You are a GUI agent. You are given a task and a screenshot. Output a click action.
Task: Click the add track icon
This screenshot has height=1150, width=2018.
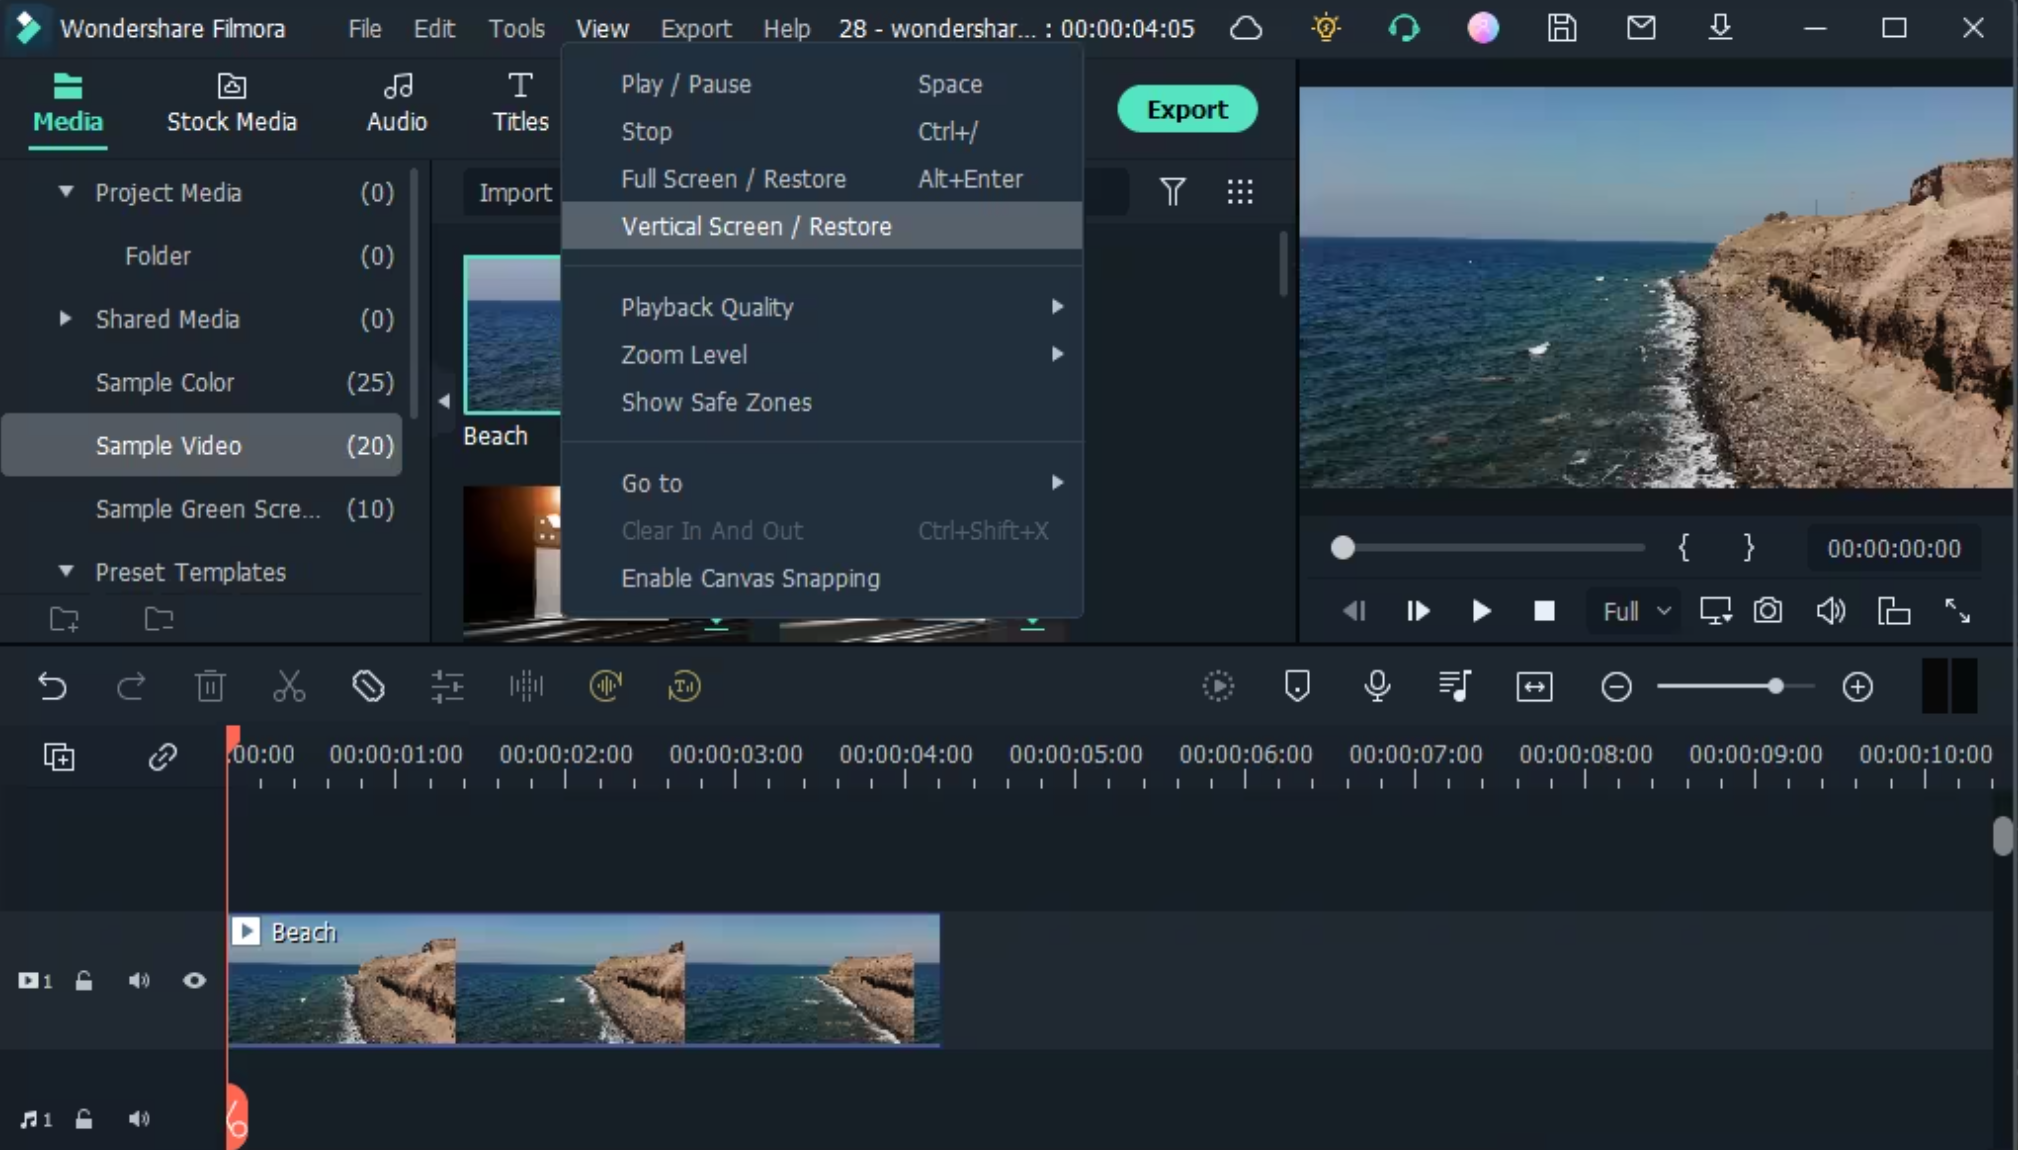(x=59, y=757)
